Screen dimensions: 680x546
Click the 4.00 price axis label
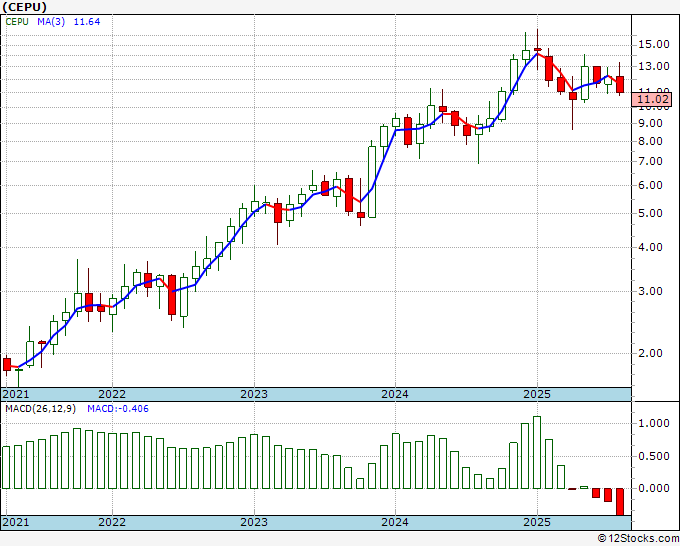(651, 247)
